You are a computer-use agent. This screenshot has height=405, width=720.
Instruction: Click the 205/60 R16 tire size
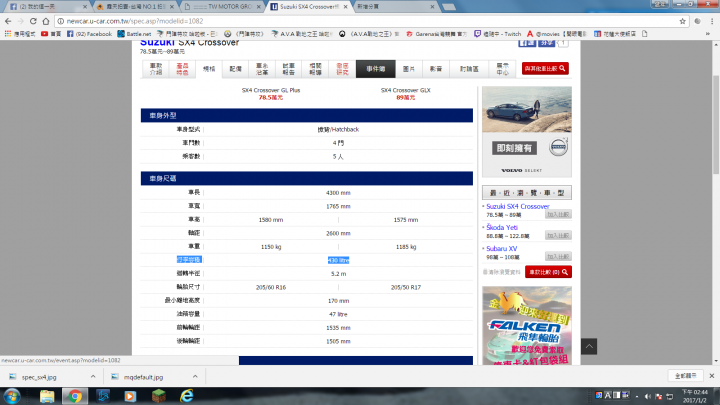[271, 287]
